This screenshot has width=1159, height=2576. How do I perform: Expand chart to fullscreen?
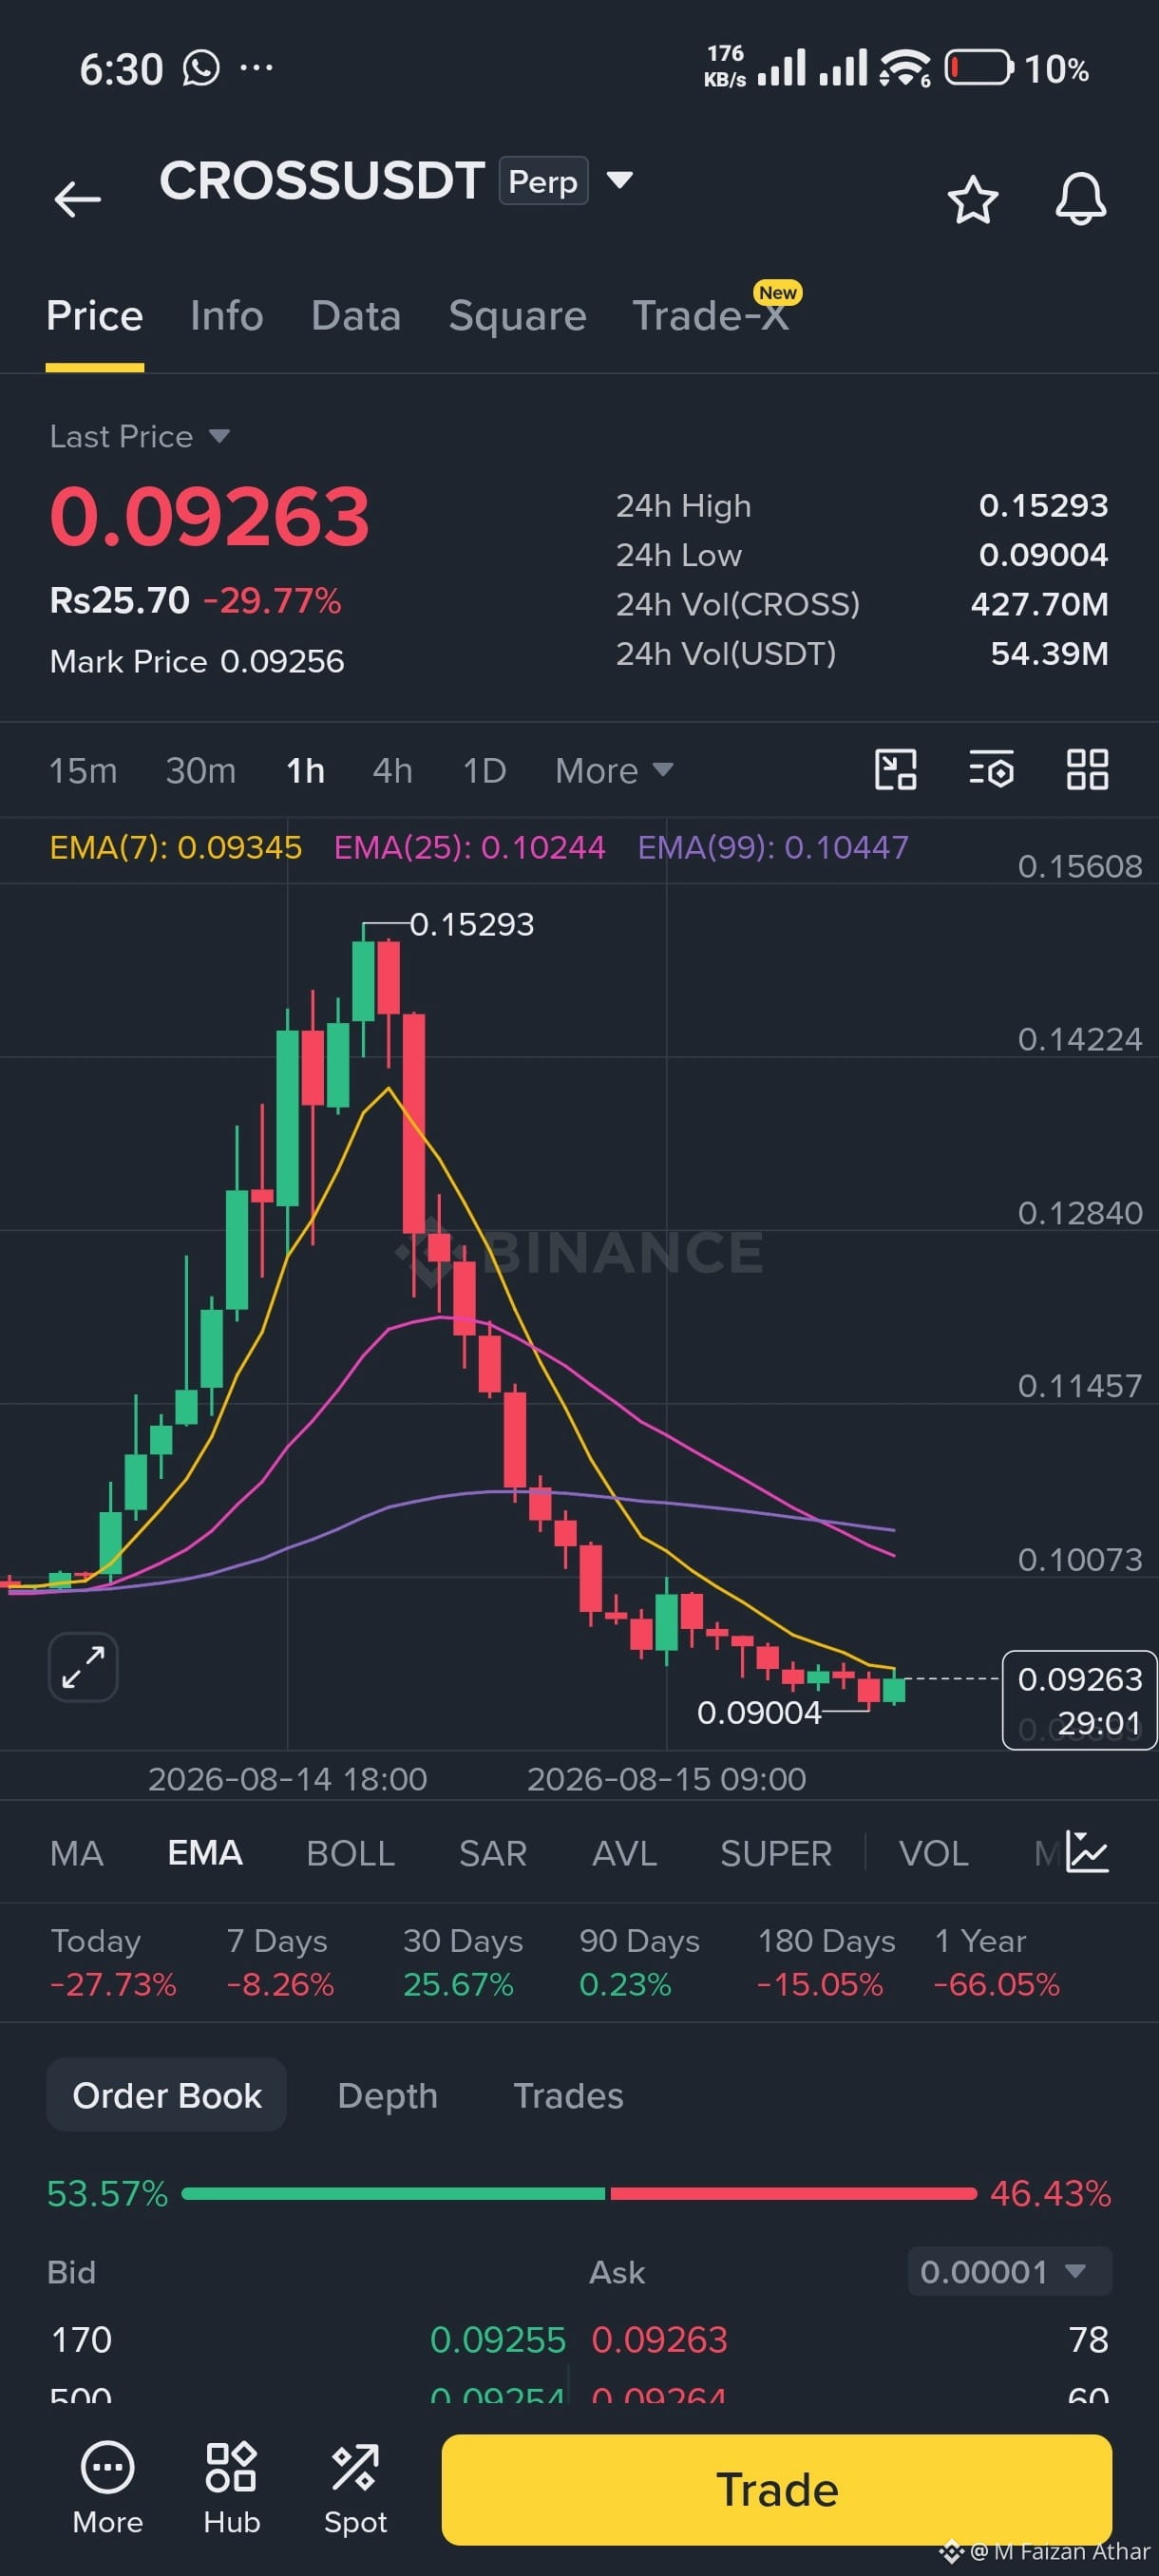(83, 1667)
